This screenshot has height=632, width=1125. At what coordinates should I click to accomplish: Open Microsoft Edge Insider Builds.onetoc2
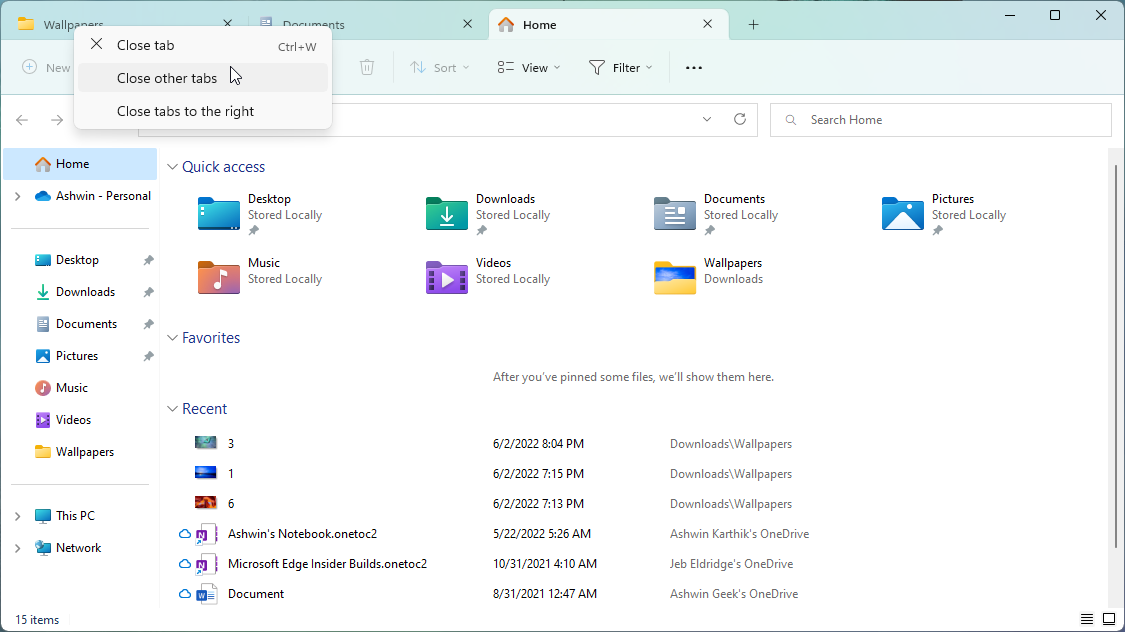point(327,564)
